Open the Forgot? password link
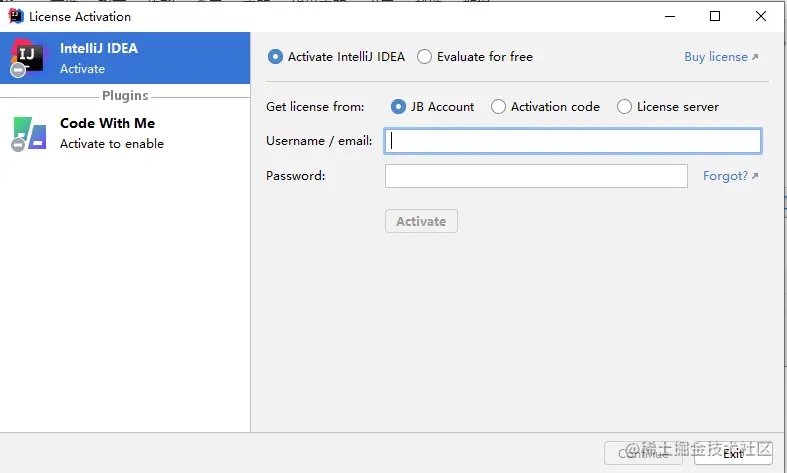This screenshot has height=473, width=787. click(x=730, y=176)
